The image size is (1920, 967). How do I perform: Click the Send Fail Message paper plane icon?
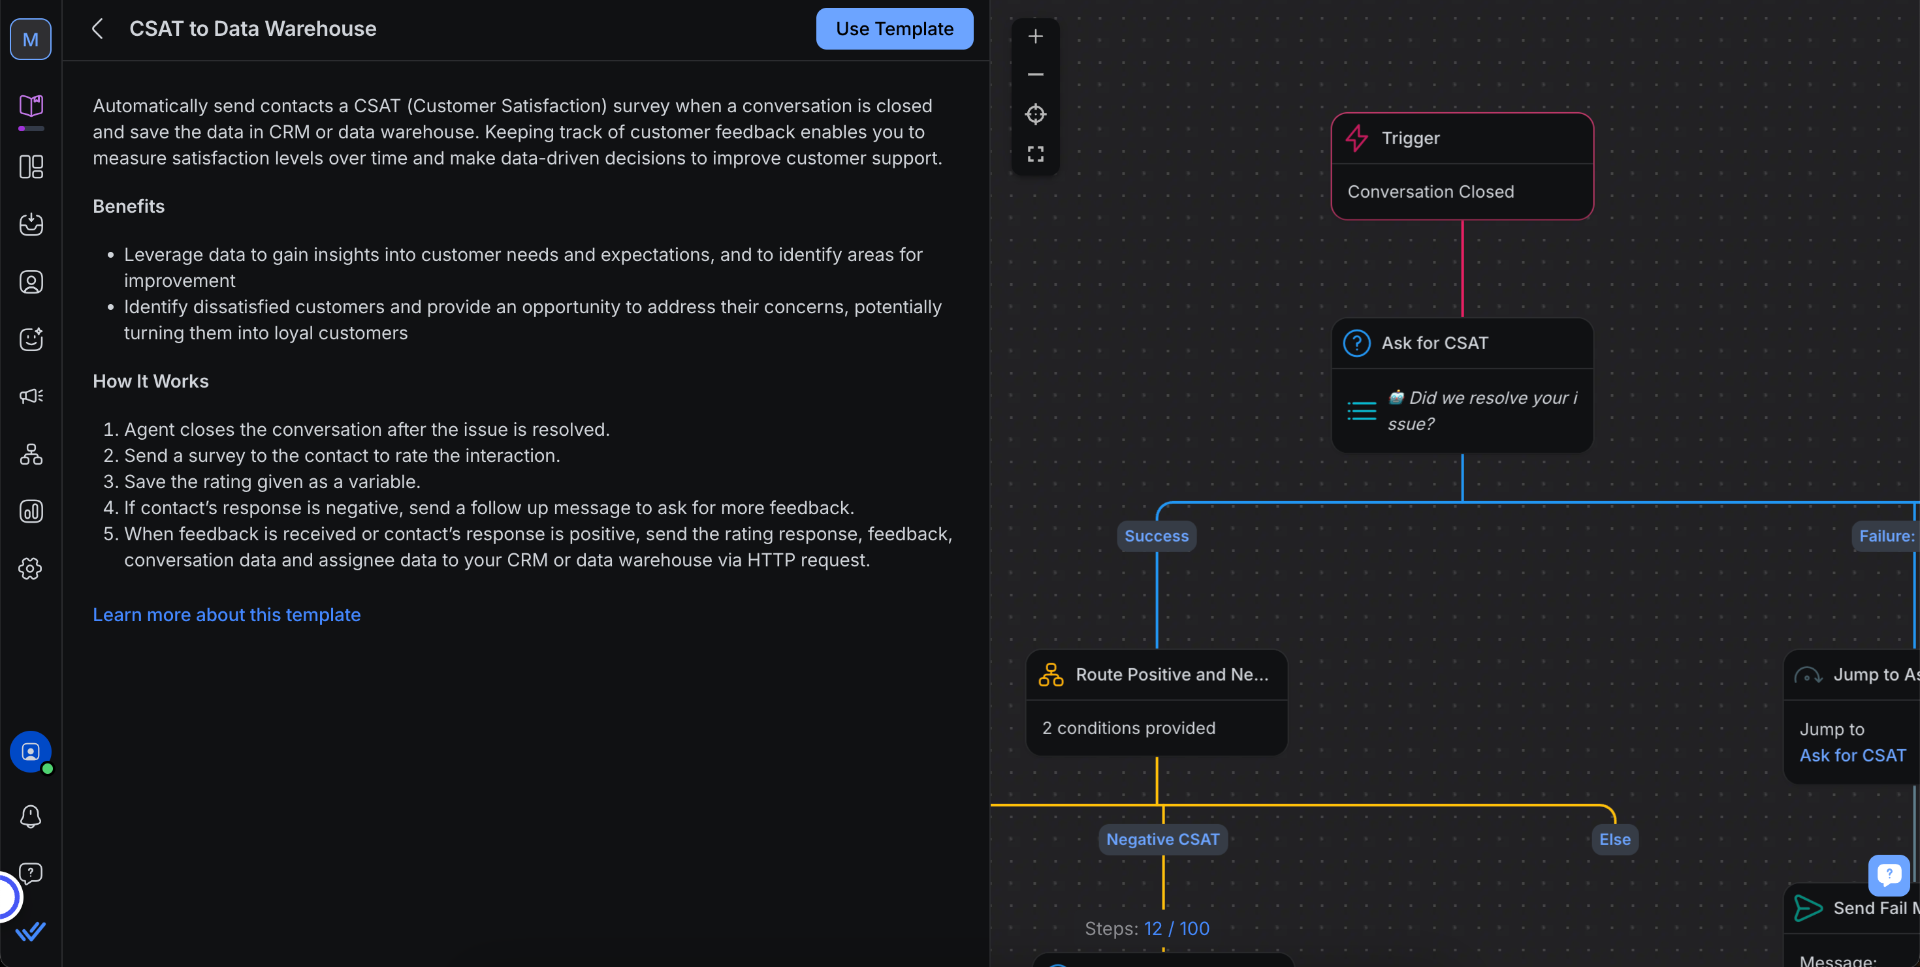pos(1808,908)
